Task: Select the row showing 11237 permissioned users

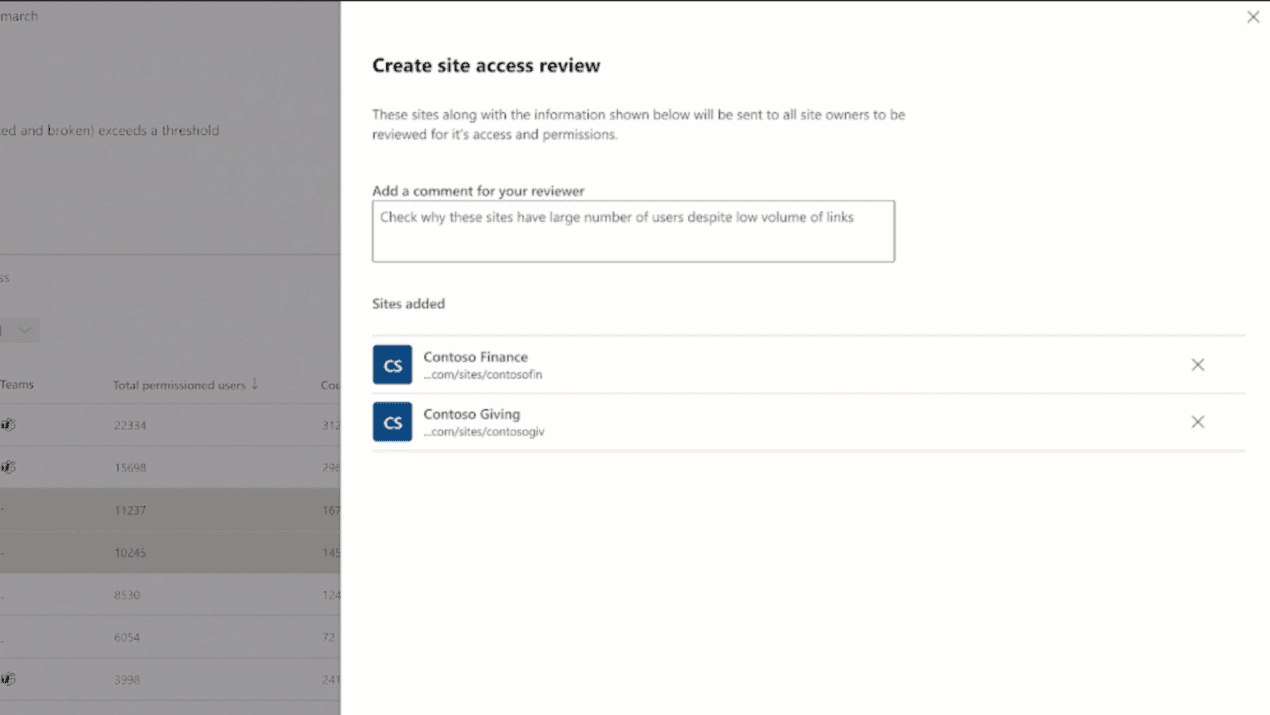Action: pos(170,509)
